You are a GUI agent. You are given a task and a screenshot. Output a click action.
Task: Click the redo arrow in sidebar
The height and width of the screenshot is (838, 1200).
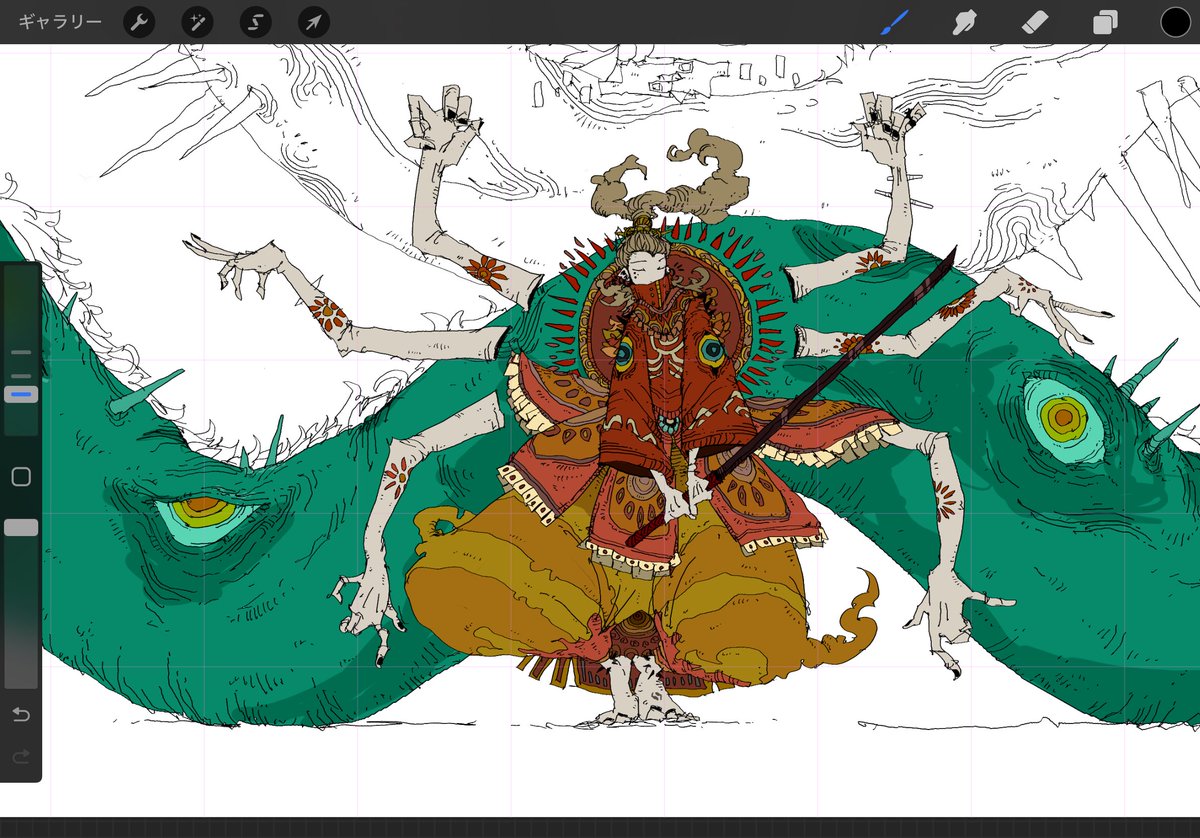pos(21,757)
